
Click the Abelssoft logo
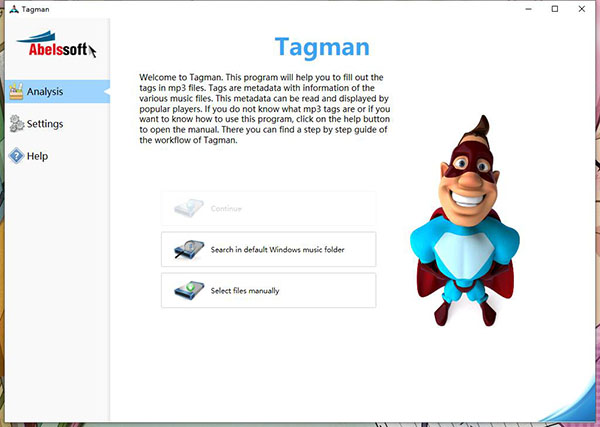(x=56, y=44)
